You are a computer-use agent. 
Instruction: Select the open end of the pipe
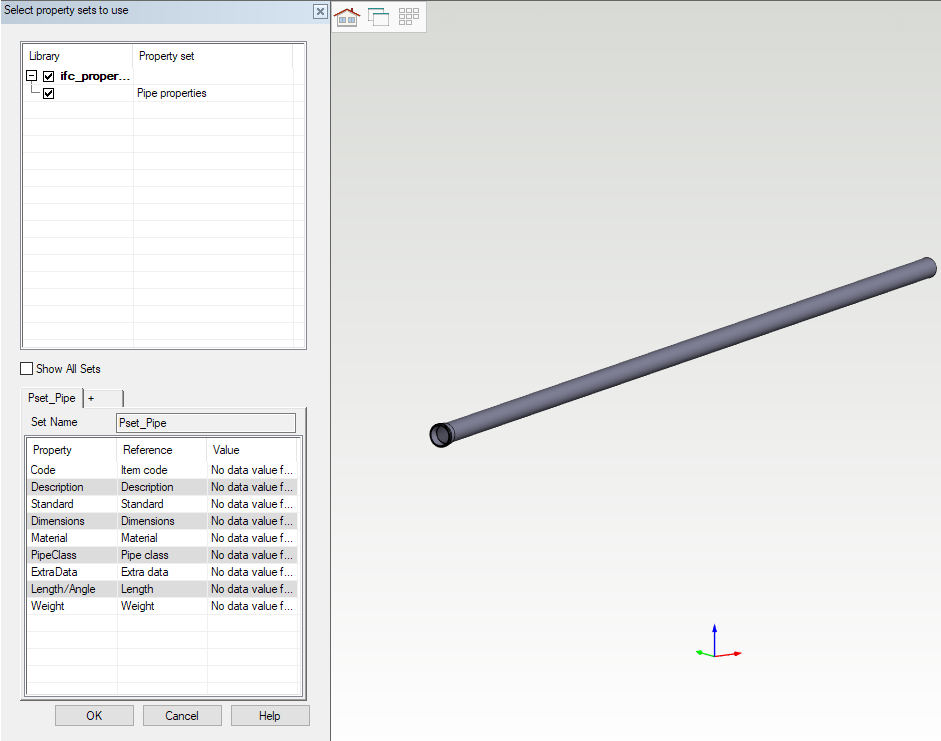440,435
